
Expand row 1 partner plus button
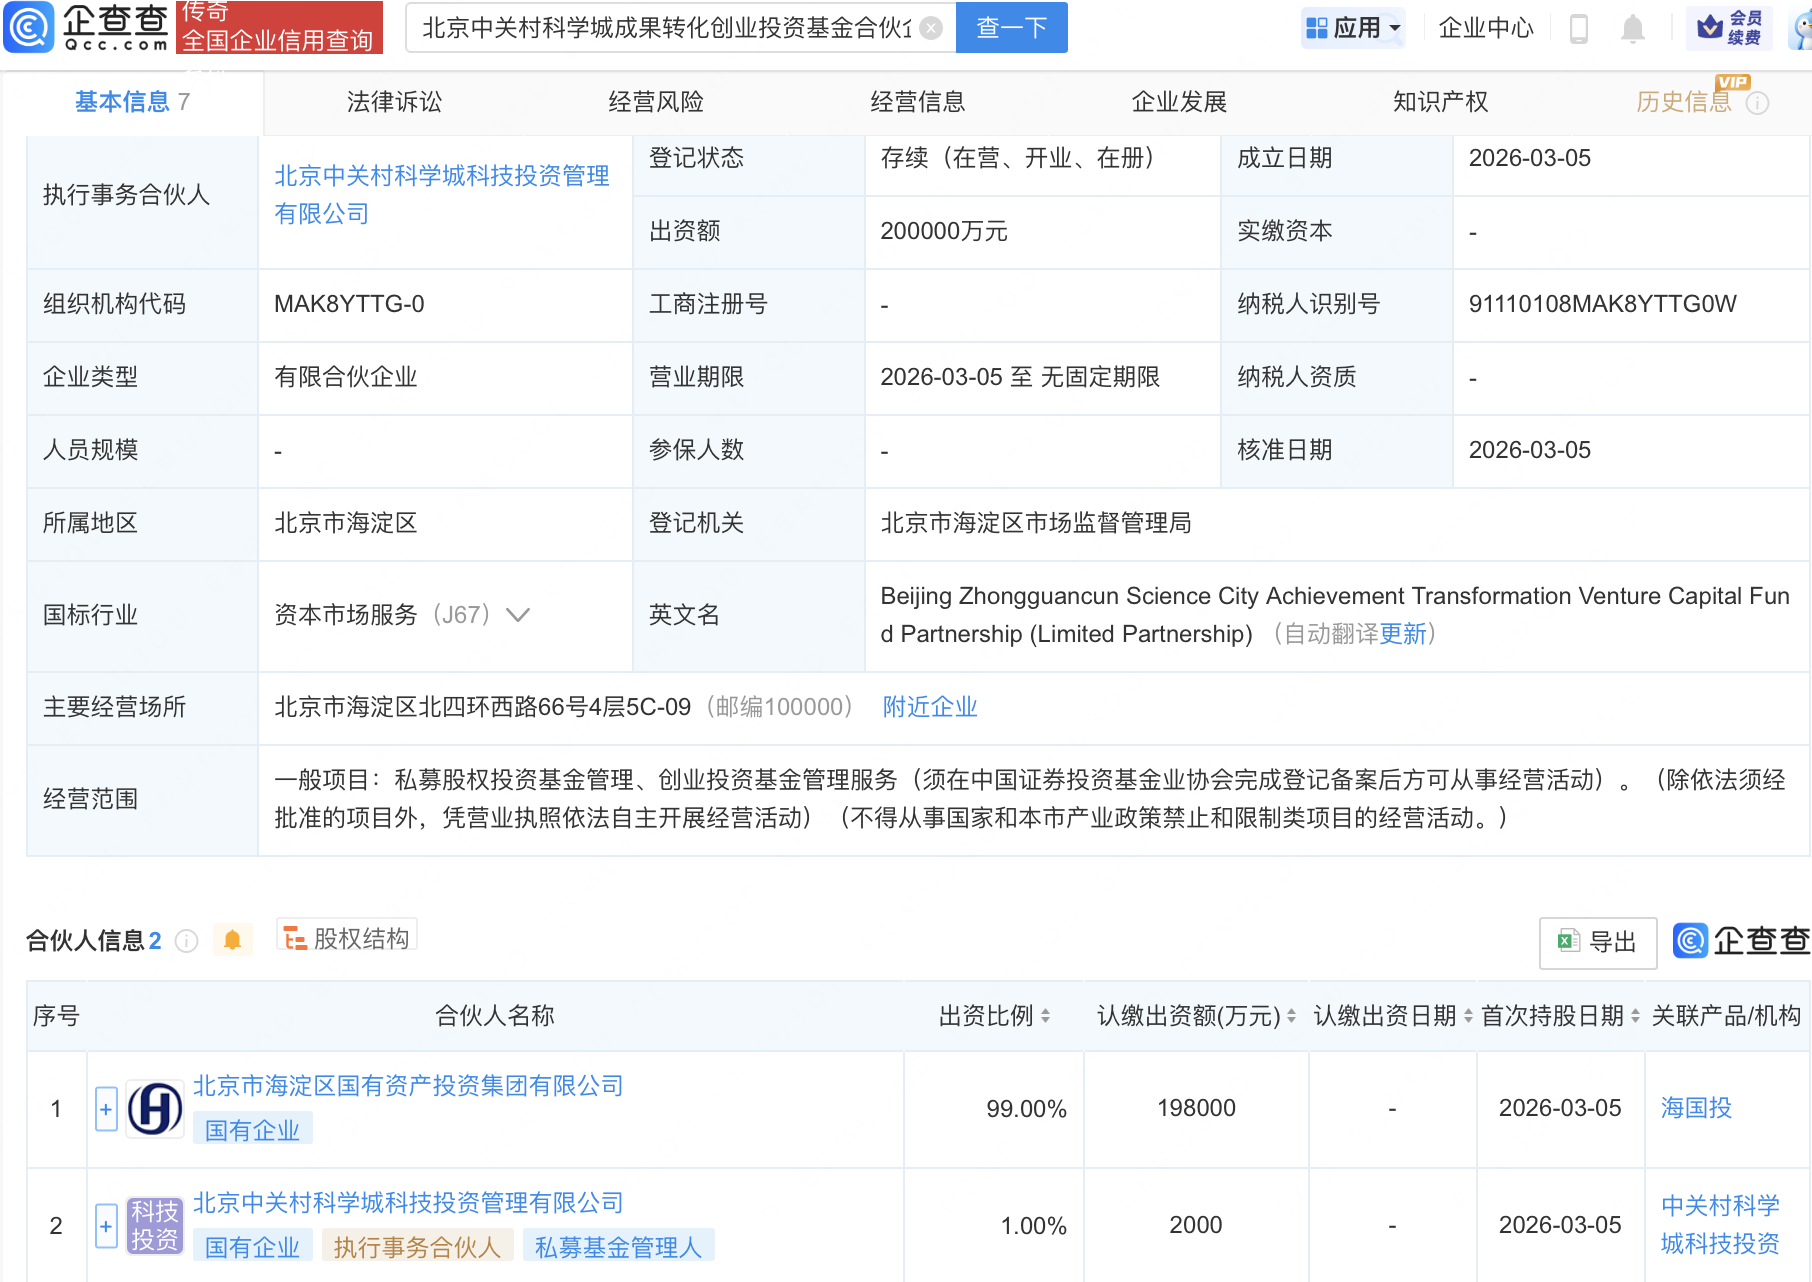106,1108
